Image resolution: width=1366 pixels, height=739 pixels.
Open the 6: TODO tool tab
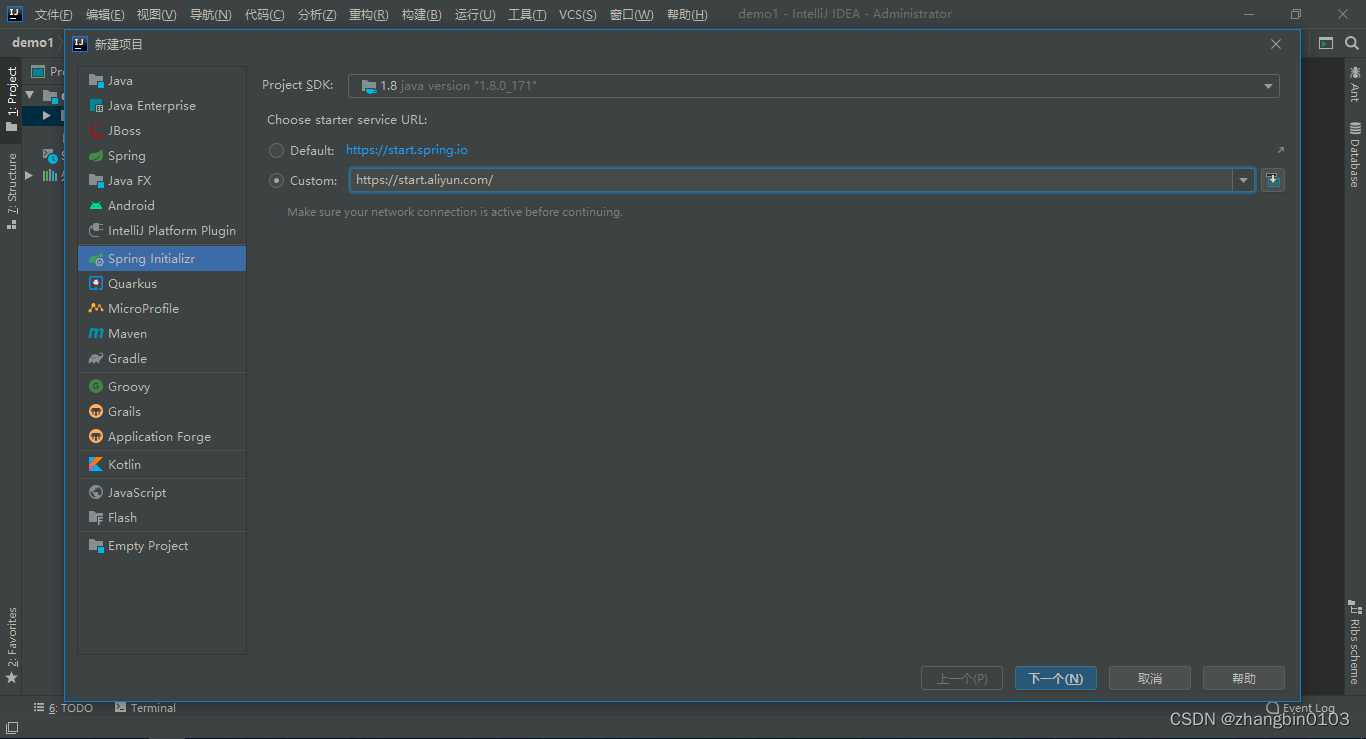pyautogui.click(x=64, y=708)
